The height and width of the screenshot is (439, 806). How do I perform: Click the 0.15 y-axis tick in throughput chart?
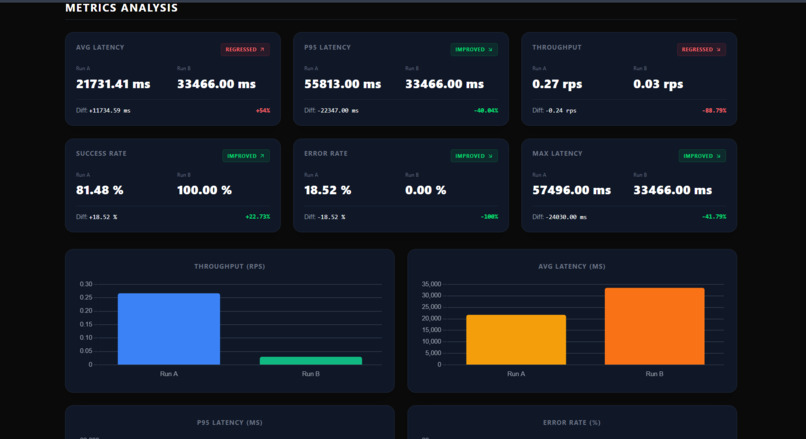[x=86, y=324]
